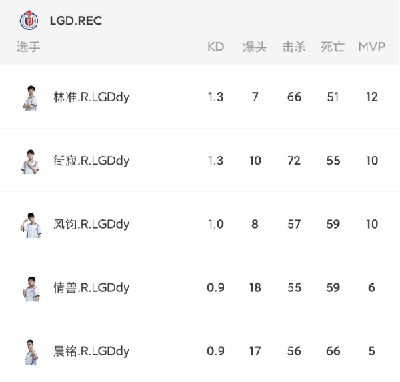The width and height of the screenshot is (400, 382).
Task: Click the avatar of player 风钧.R.LGDdy
Action: (31, 225)
